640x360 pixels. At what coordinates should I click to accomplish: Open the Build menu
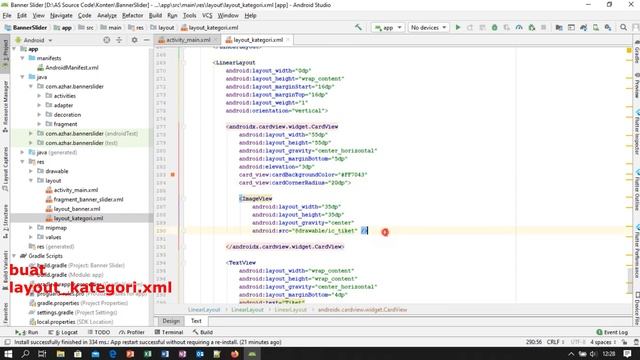click(155, 16)
